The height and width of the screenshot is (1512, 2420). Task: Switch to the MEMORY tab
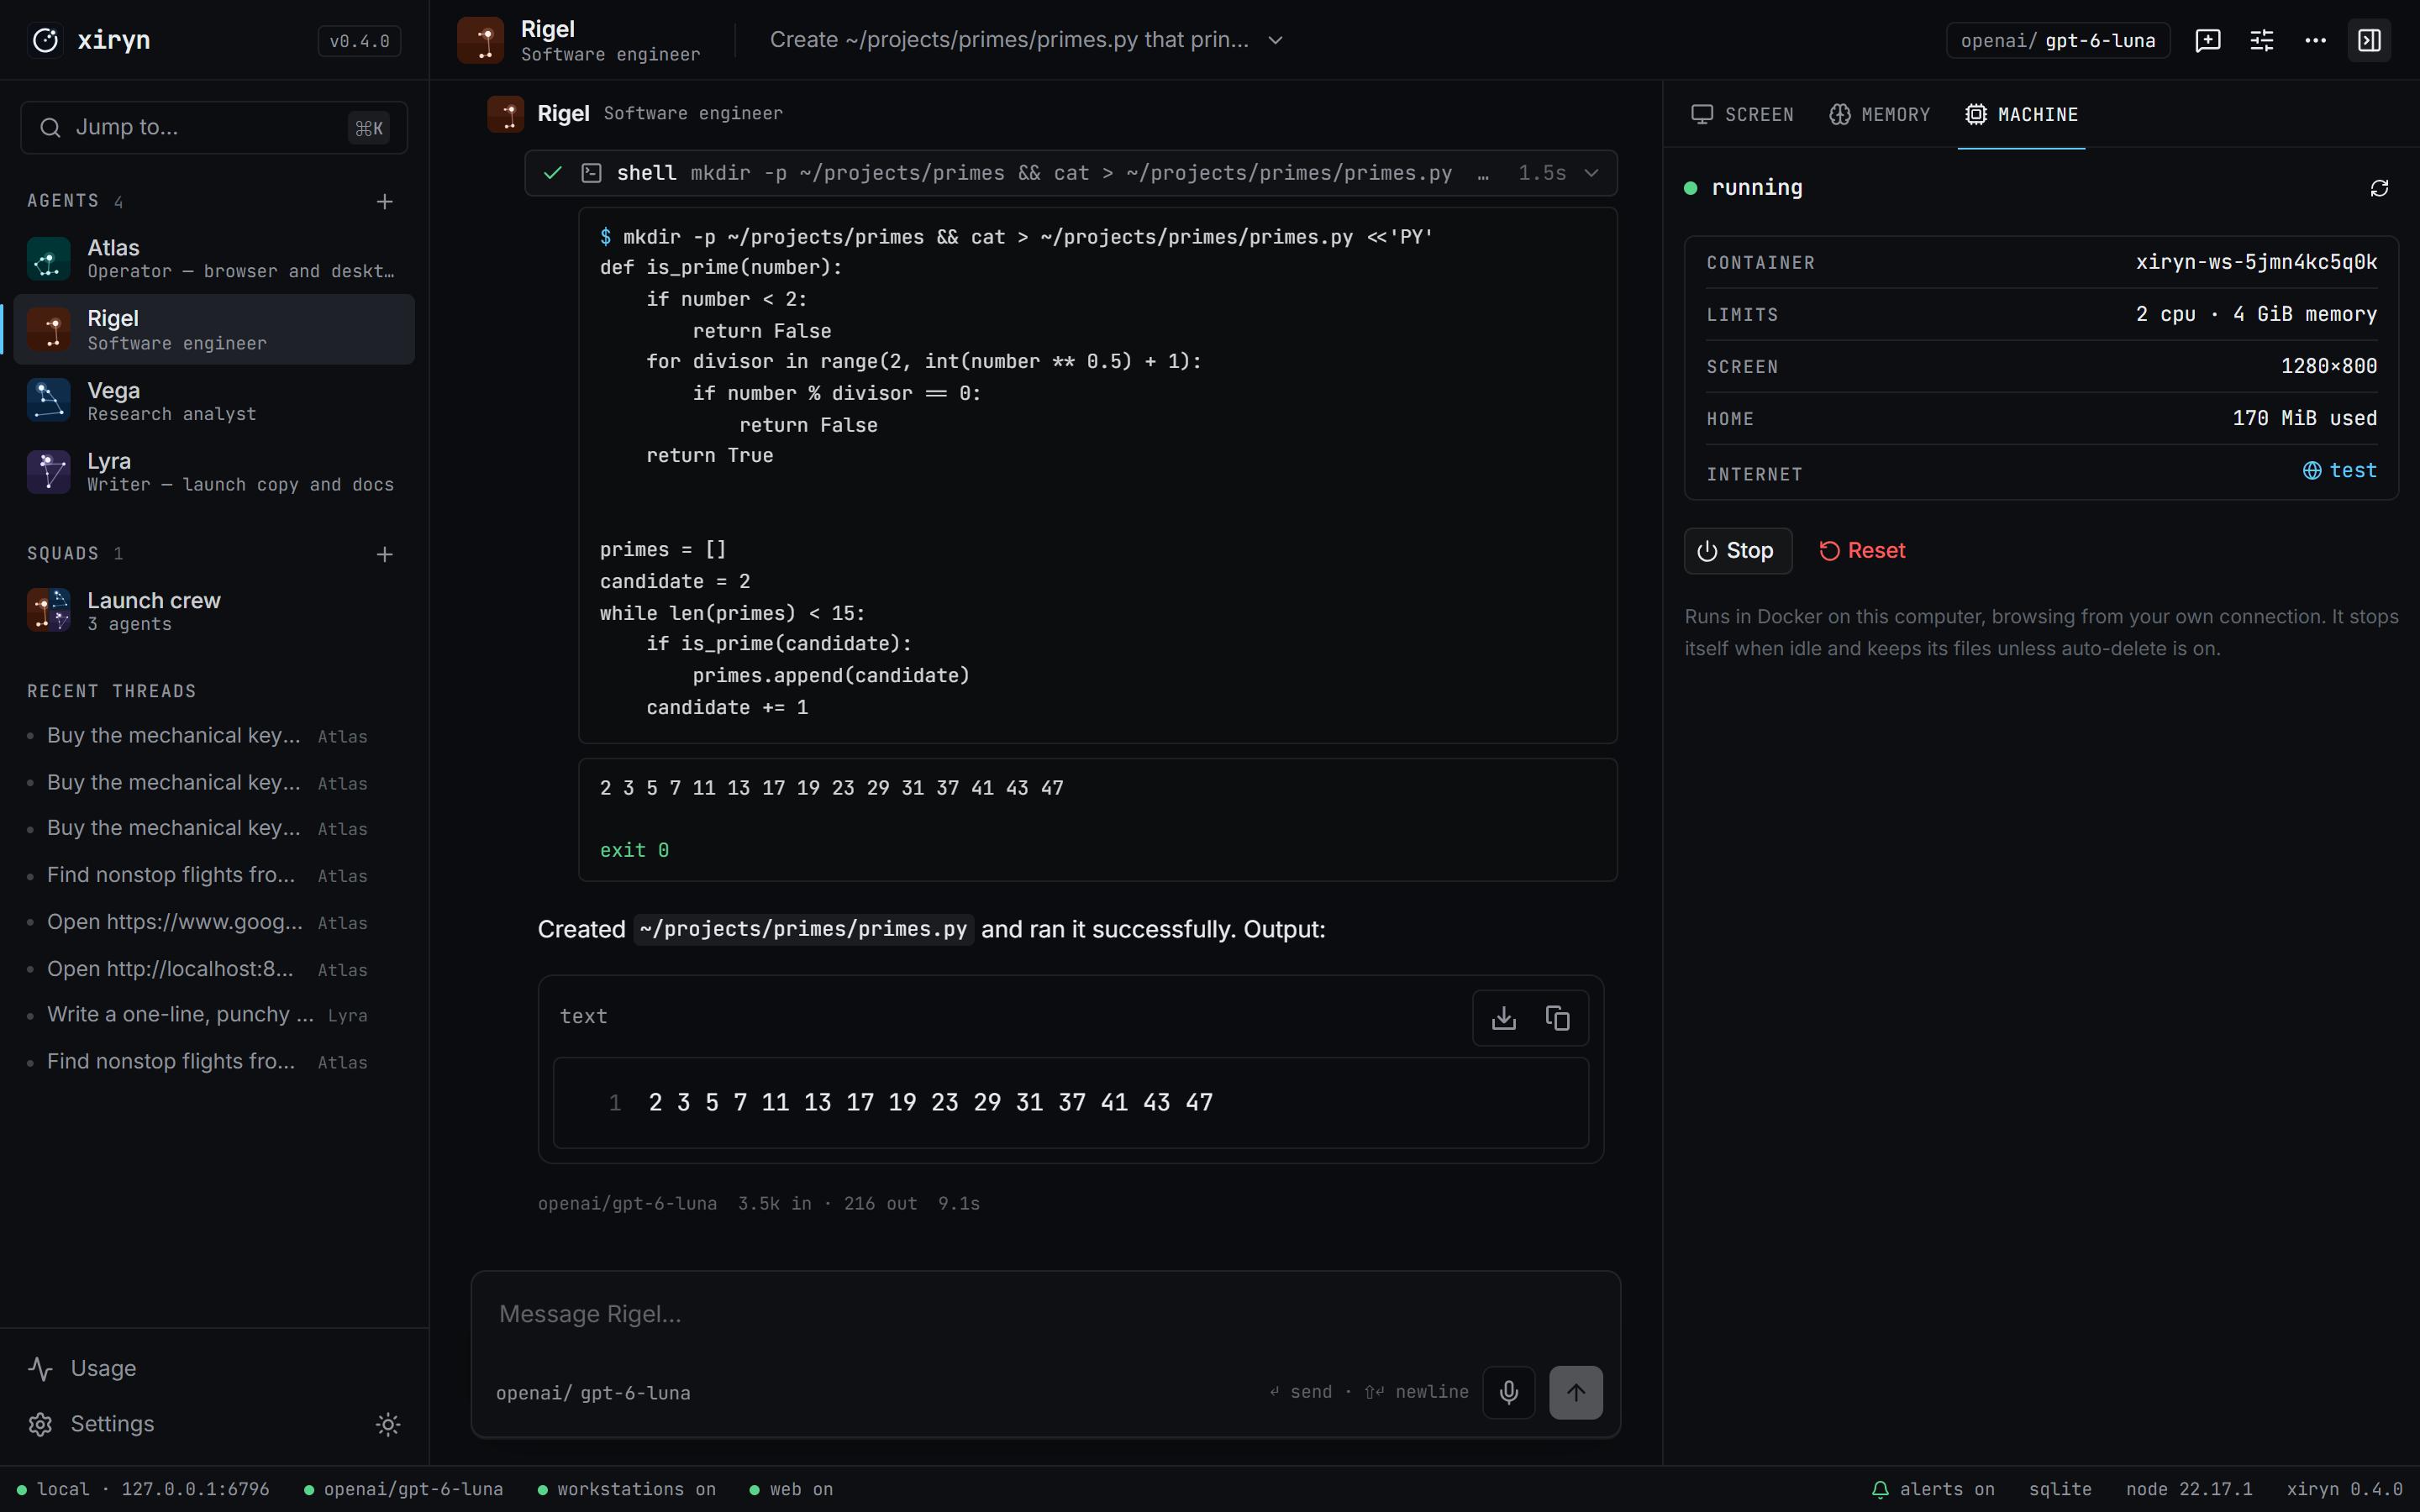[x=1879, y=115]
